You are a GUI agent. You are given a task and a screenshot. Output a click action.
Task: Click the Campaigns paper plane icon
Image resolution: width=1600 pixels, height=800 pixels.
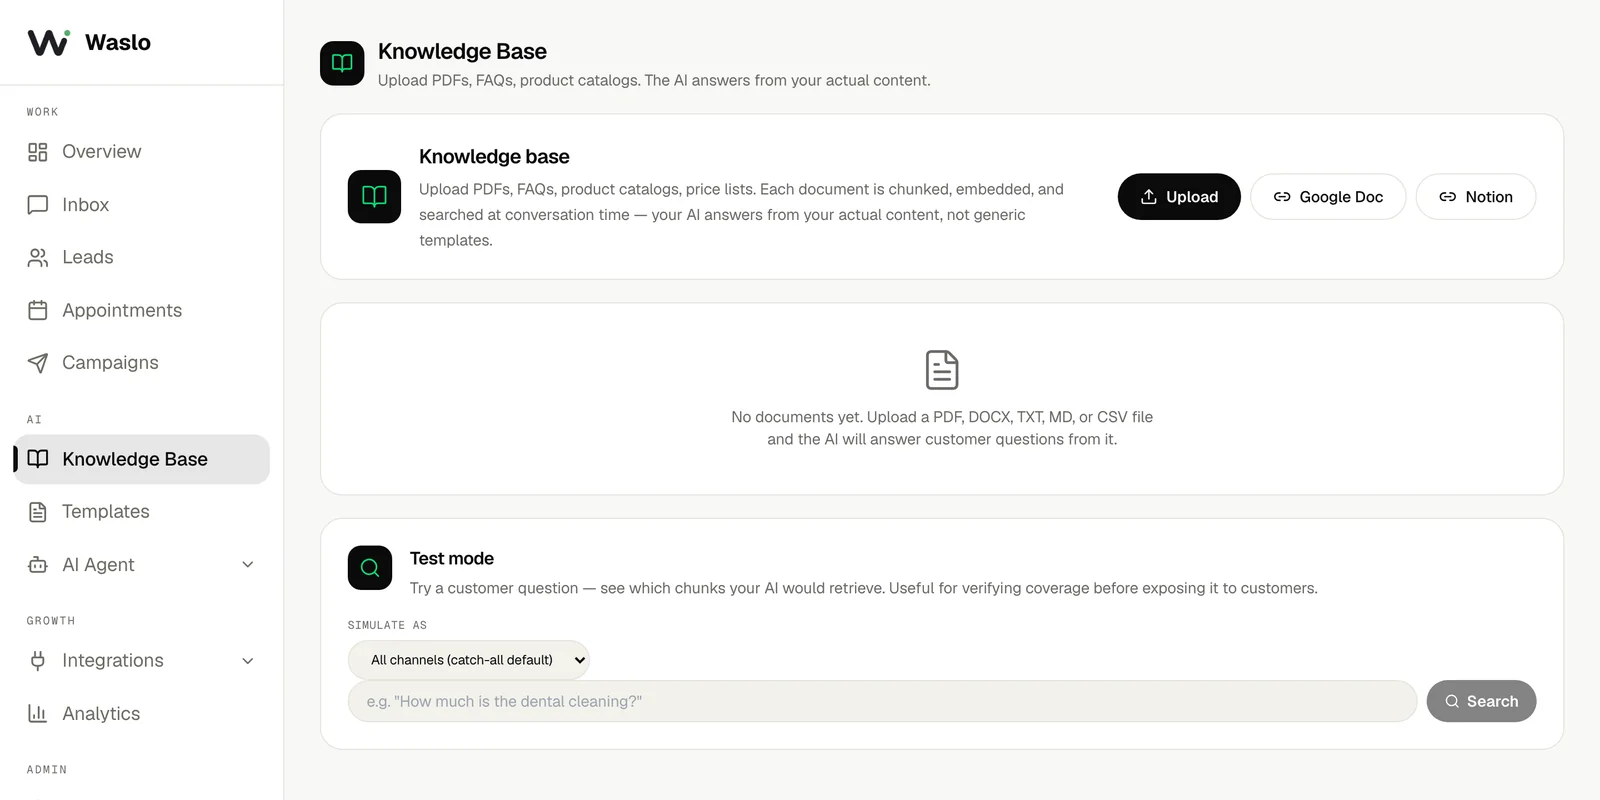pos(38,363)
